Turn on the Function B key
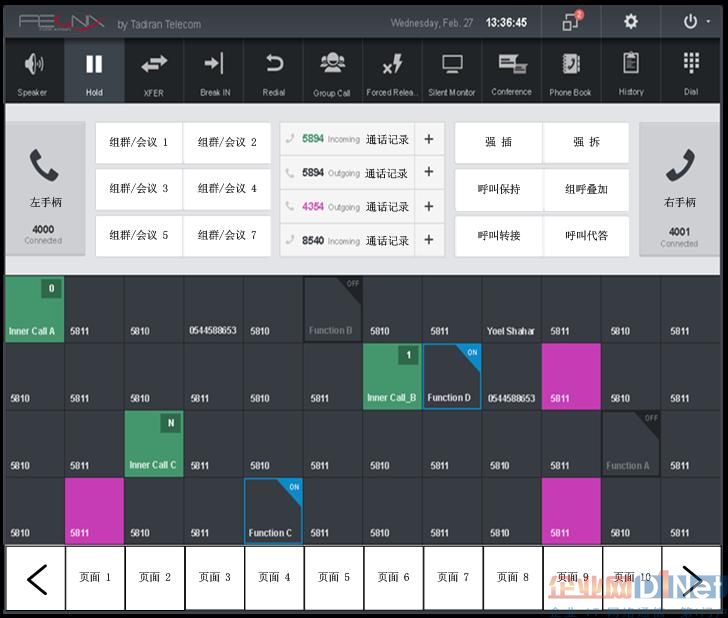 pos(332,310)
